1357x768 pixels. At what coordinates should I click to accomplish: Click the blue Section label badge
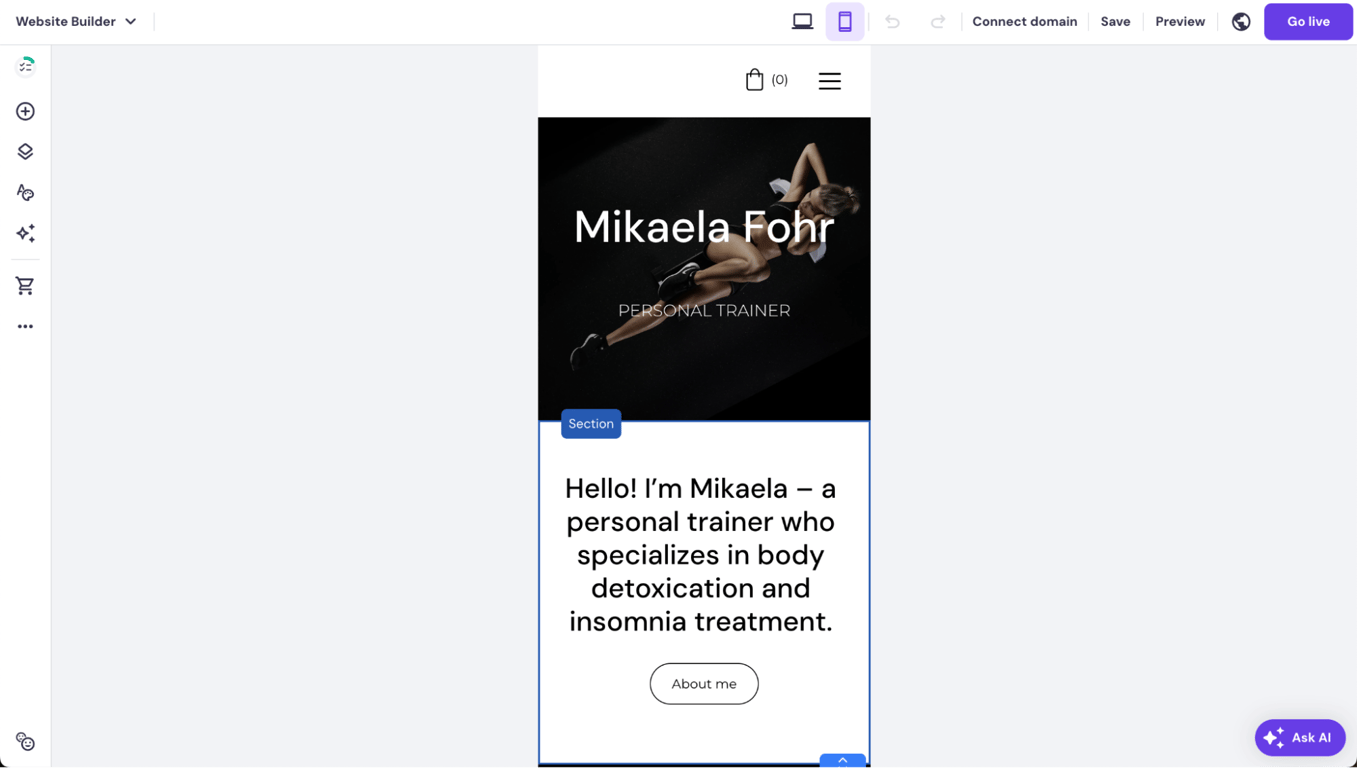tap(590, 424)
